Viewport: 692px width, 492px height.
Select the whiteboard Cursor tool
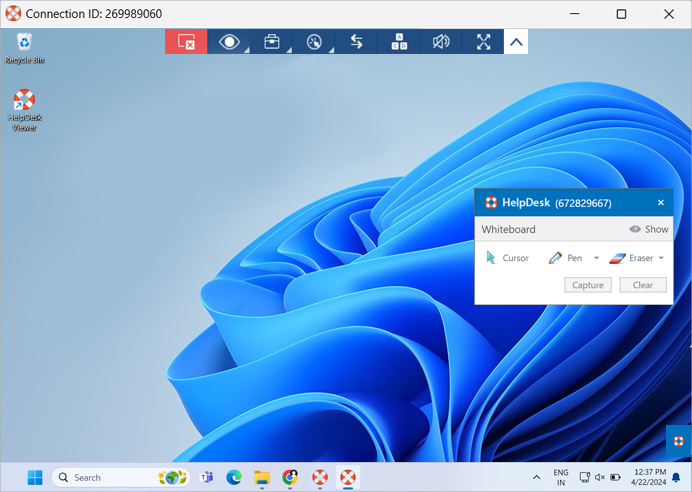507,258
